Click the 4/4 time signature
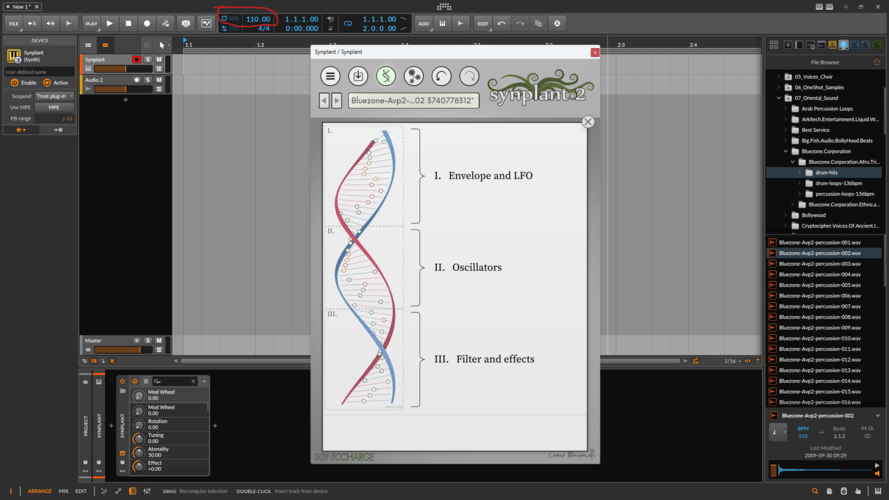The width and height of the screenshot is (889, 500). click(x=264, y=28)
